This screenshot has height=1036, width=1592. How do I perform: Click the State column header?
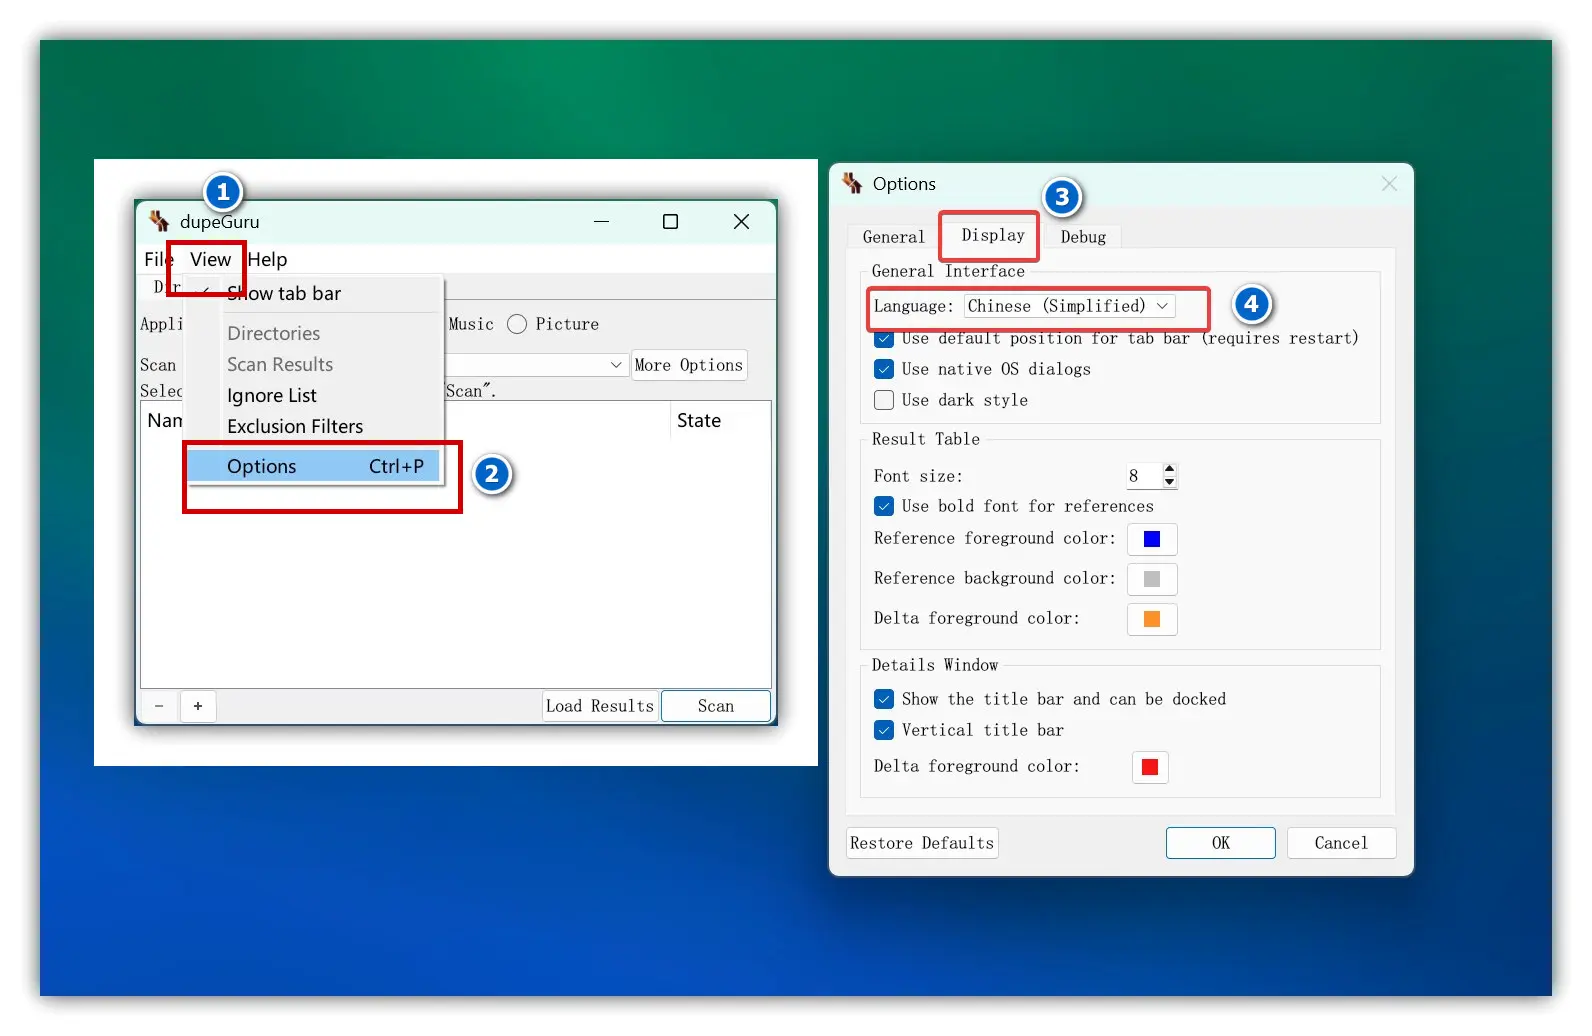(x=699, y=421)
